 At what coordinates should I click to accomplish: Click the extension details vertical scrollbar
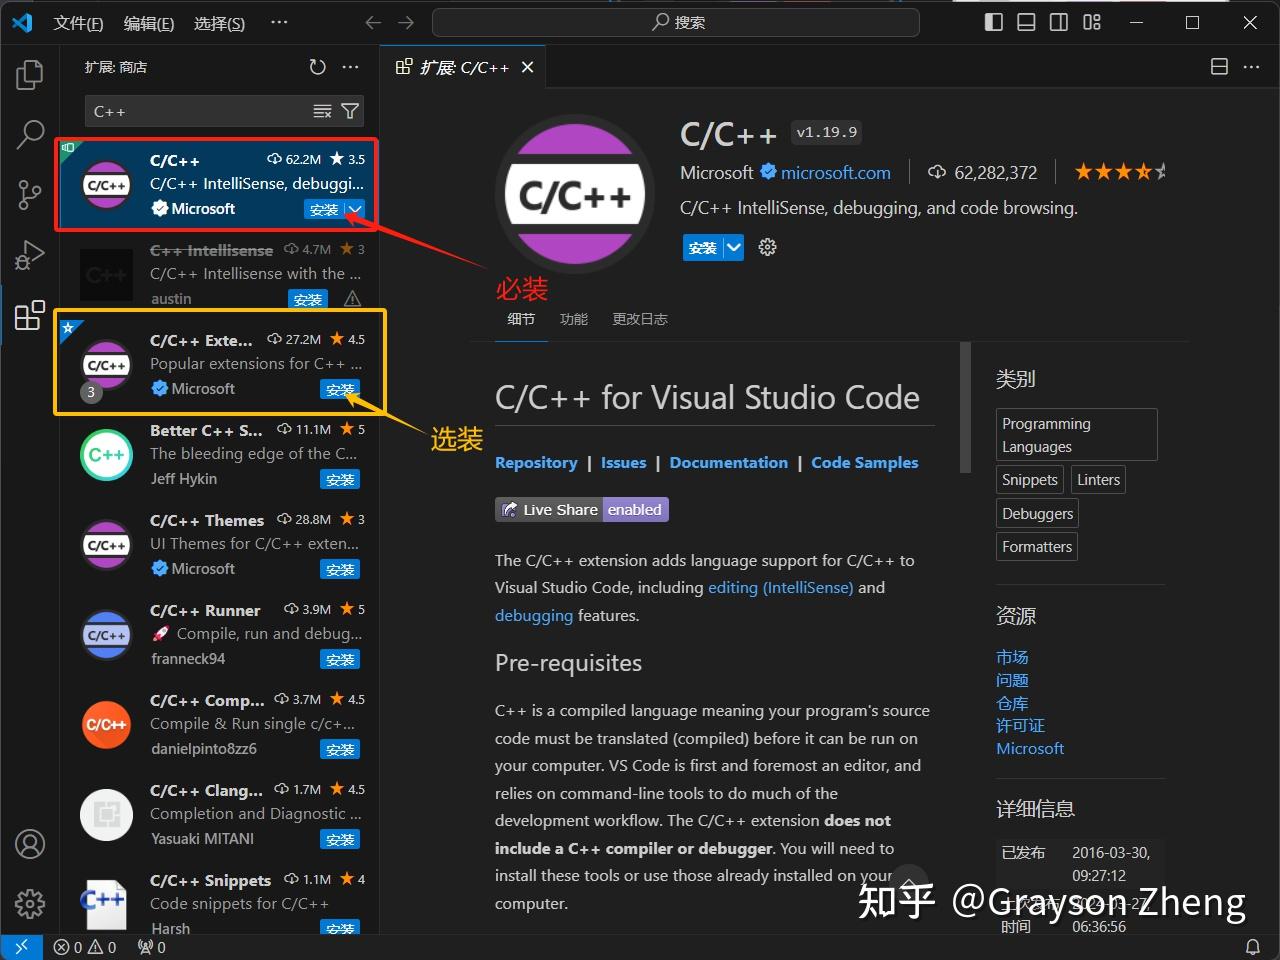[965, 407]
